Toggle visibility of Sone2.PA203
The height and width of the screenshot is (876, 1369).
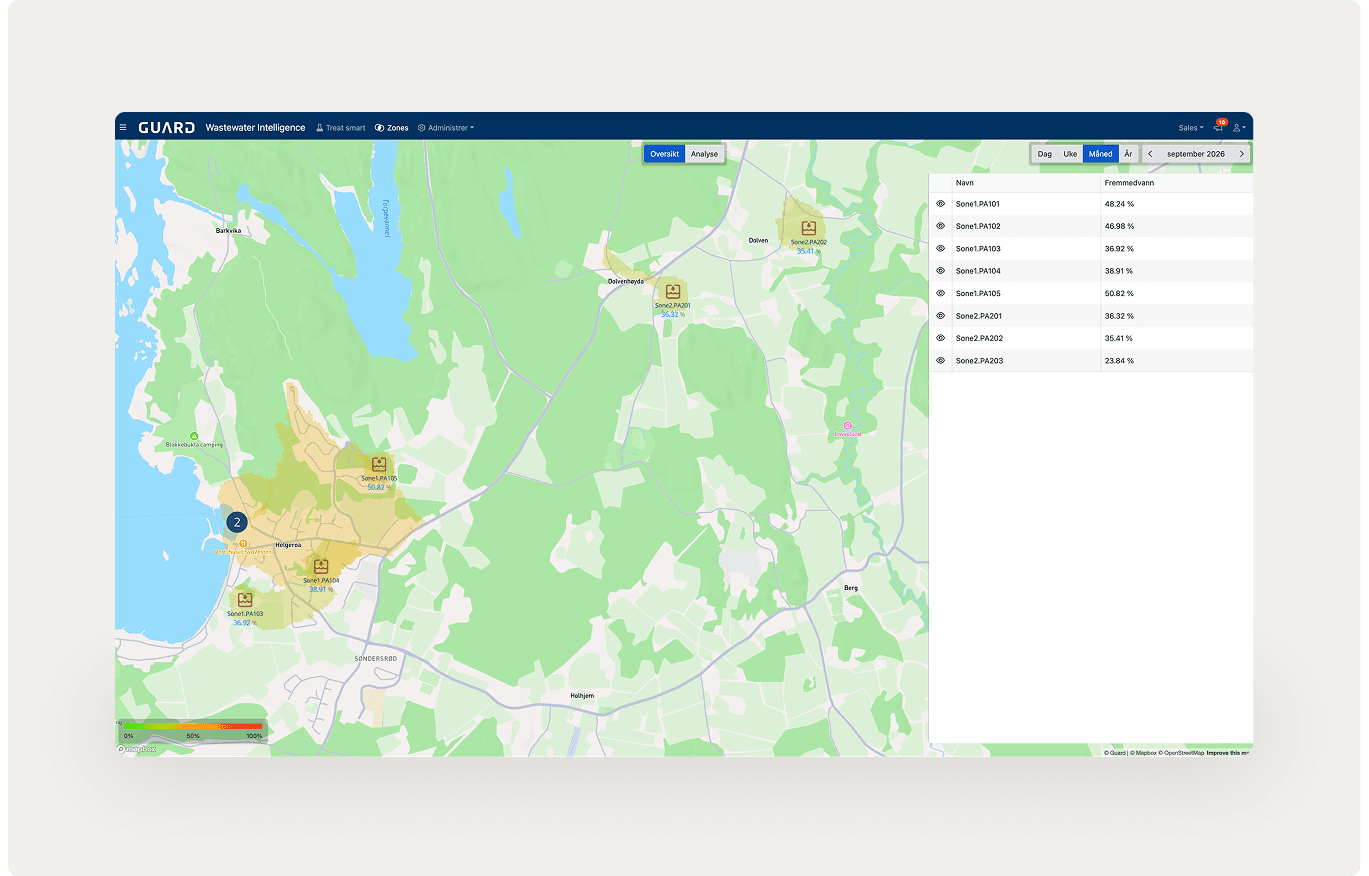[940, 360]
